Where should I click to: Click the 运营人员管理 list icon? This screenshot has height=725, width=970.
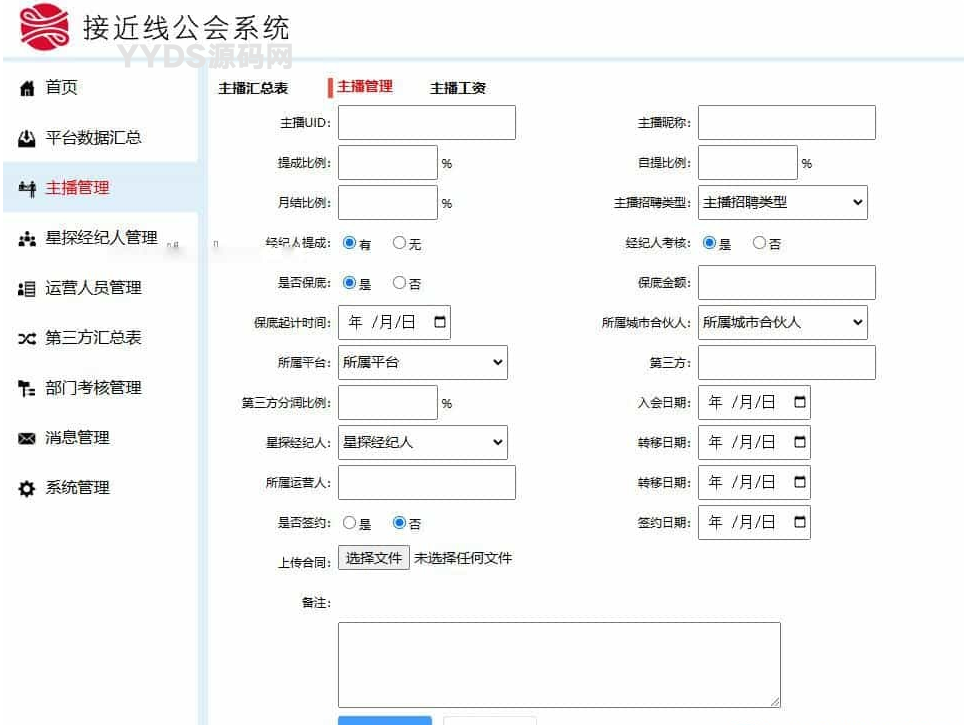coord(27,289)
